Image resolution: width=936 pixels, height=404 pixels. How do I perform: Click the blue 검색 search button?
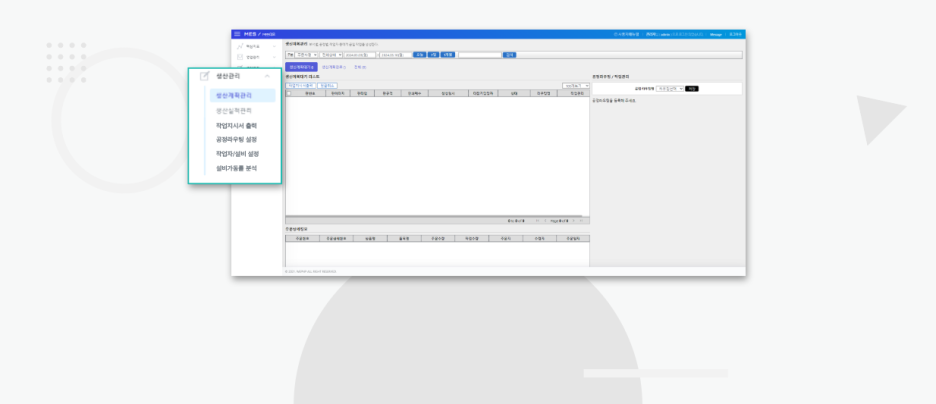509,55
